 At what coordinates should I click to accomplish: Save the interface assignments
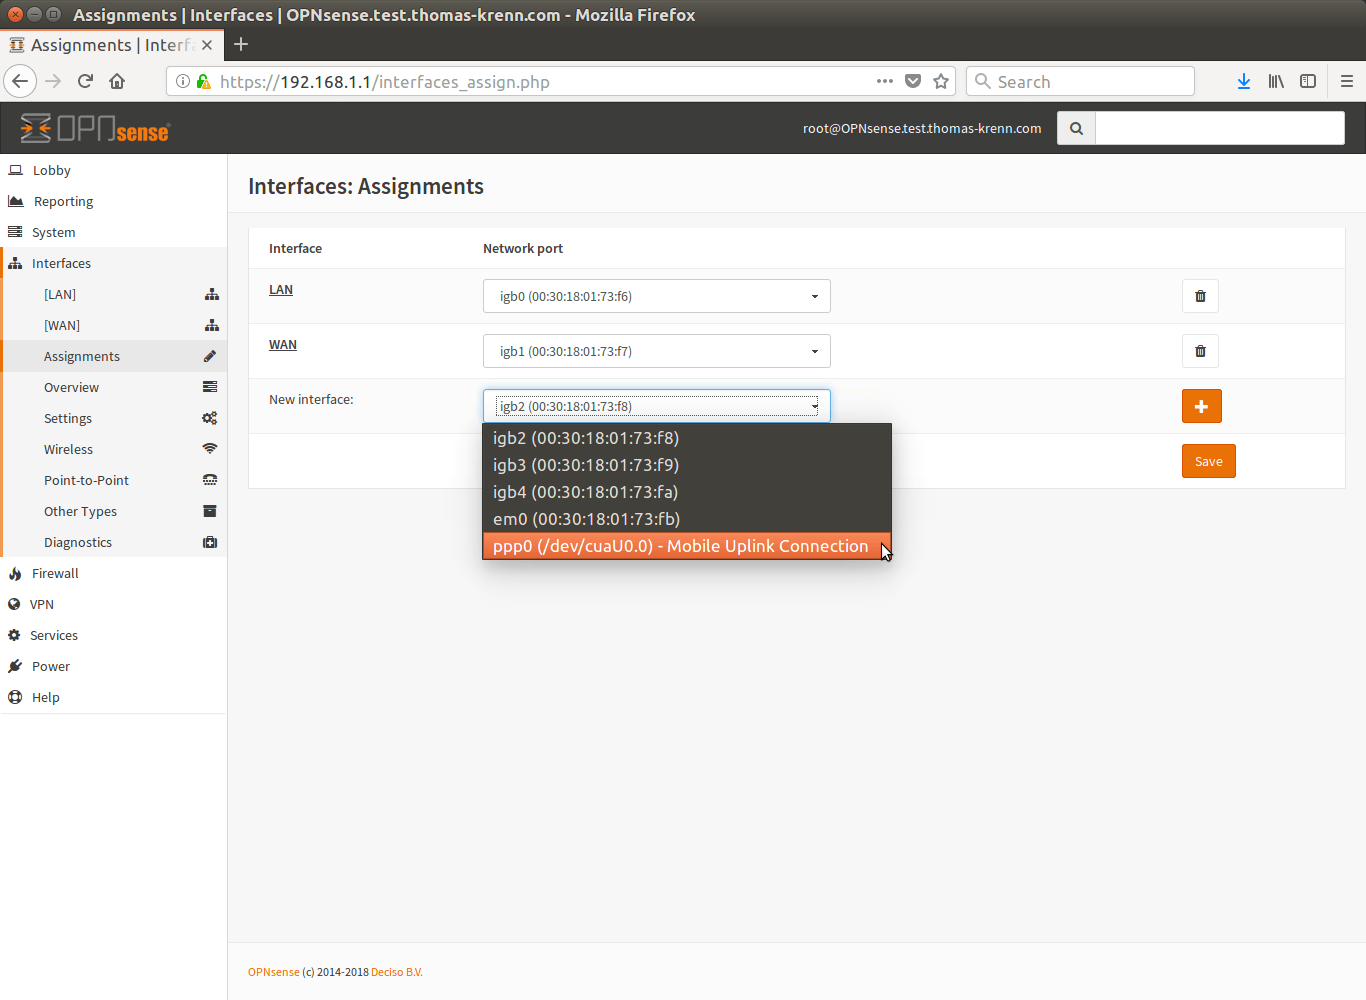click(1208, 461)
